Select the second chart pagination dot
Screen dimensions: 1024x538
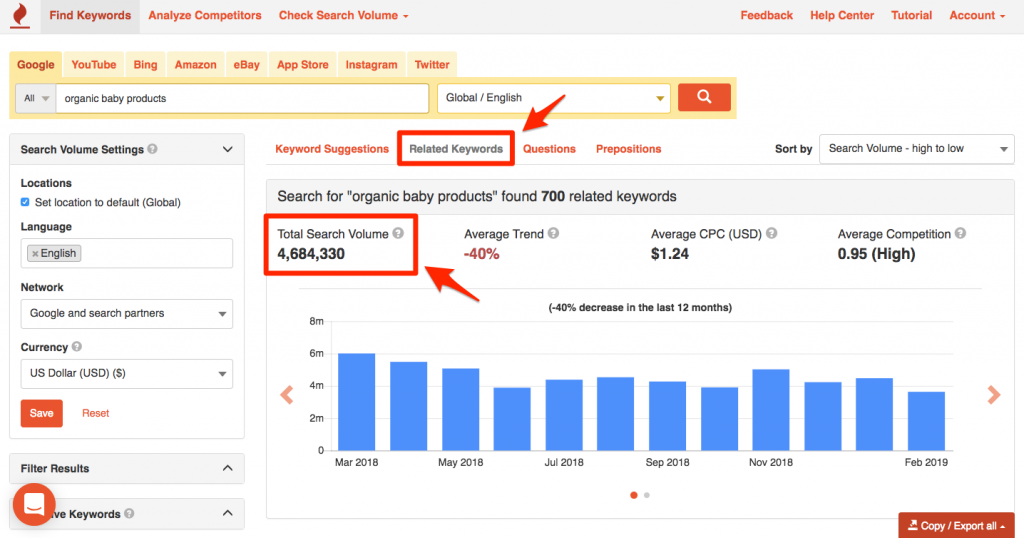click(x=647, y=495)
